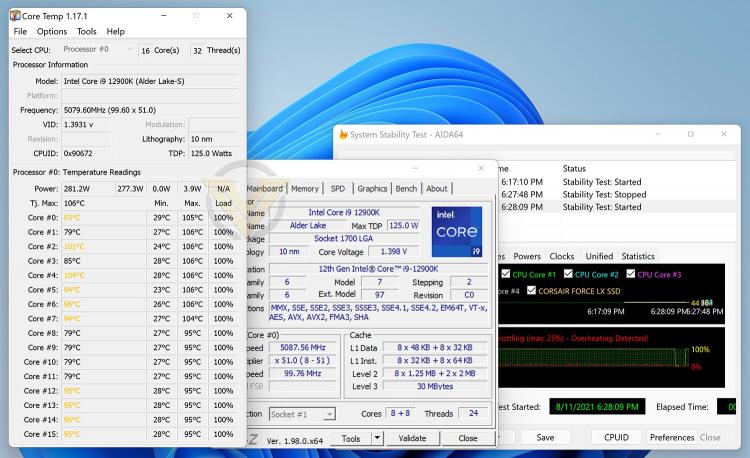Click the Intel Core i9 logo in CPU-Z

pyautogui.click(x=457, y=231)
